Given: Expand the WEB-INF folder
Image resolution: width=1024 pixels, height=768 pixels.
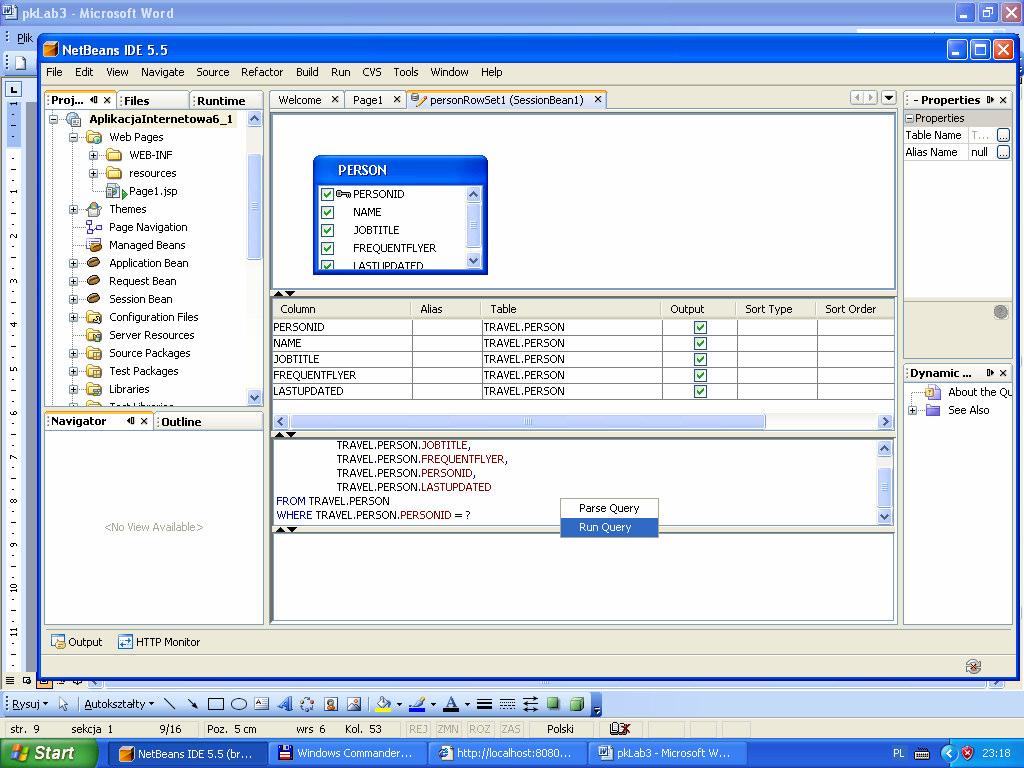Looking at the screenshot, I should [x=93, y=155].
